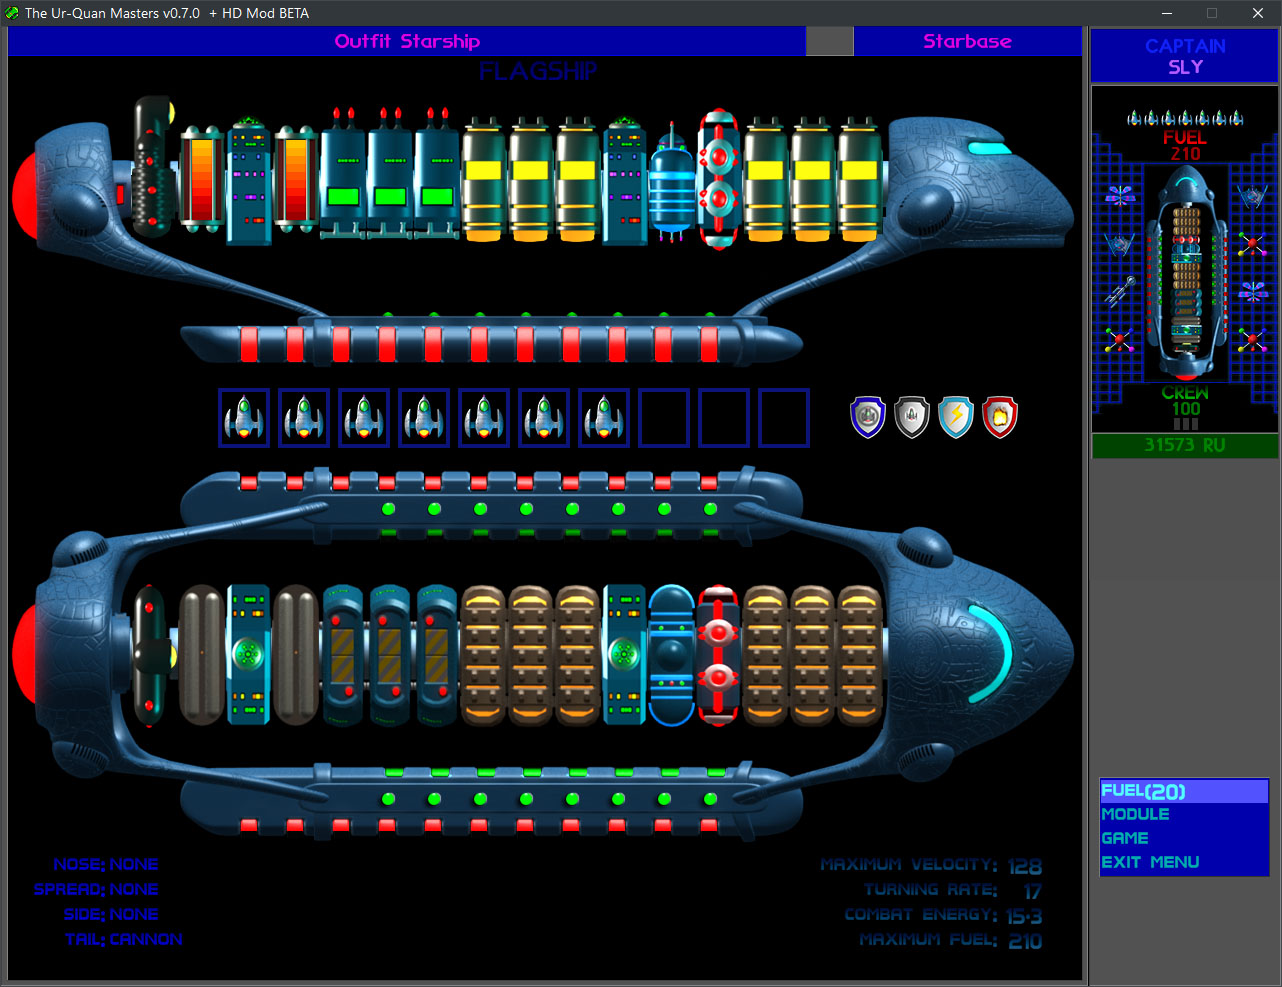
Task: Click the NOSE: NONE weapon label
Action: (x=106, y=864)
